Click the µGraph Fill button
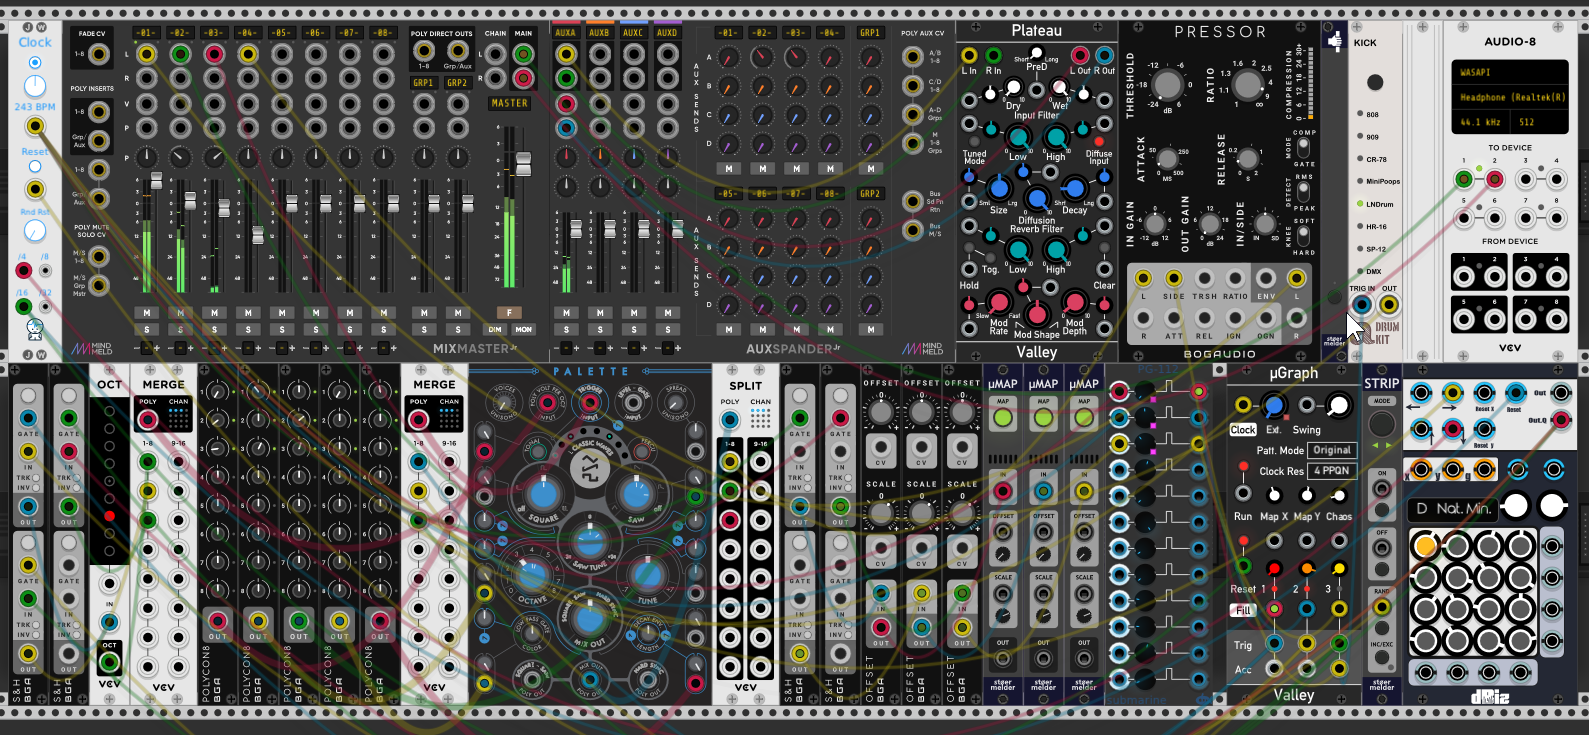Screen dimensions: 1589x735 pyautogui.click(x=1243, y=610)
